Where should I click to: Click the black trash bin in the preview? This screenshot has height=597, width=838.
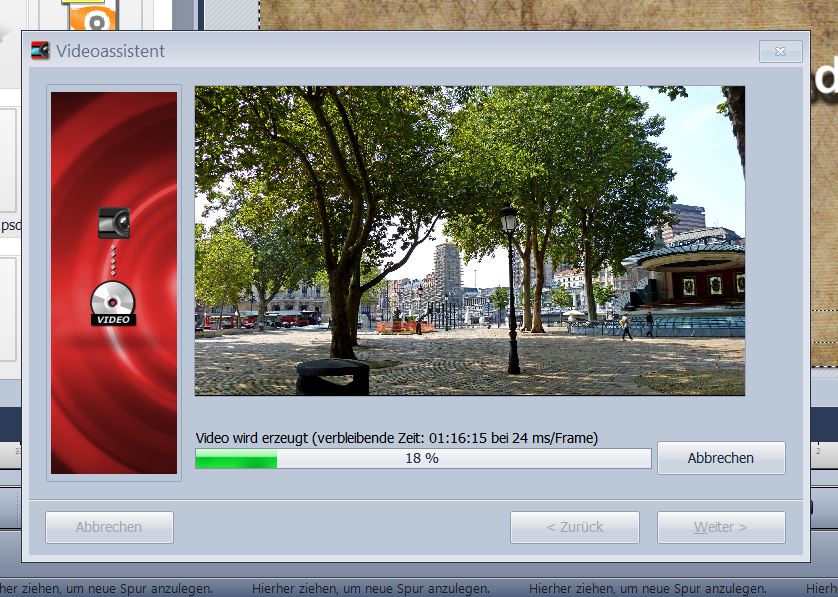(332, 377)
